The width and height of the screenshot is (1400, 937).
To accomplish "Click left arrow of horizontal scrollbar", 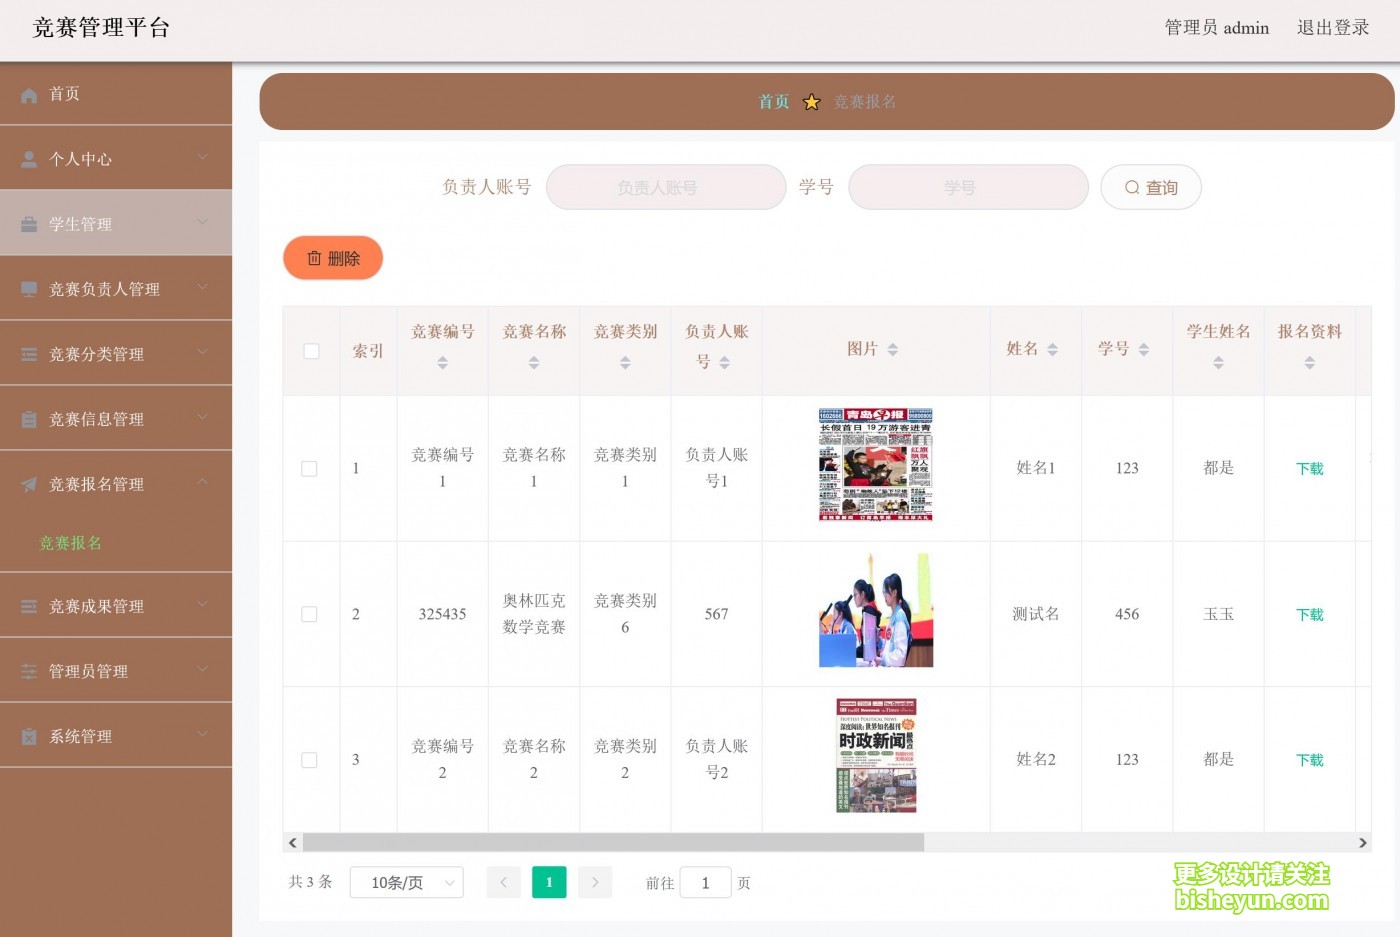I will (x=292, y=843).
